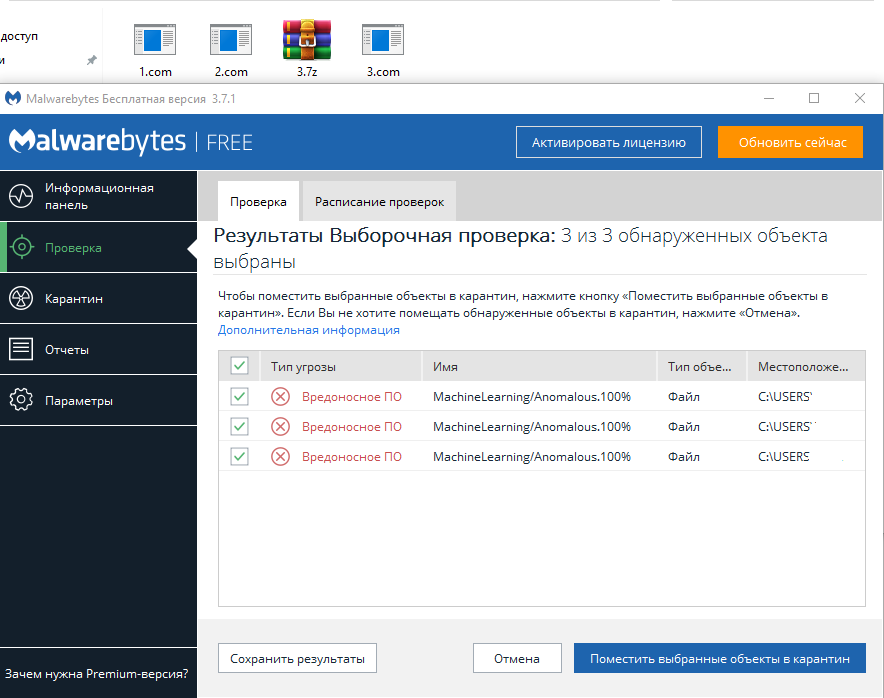Viewport: 884px width, 698px height.
Task: Open Зачем нужна Premium-версия? link
Action: 96,674
